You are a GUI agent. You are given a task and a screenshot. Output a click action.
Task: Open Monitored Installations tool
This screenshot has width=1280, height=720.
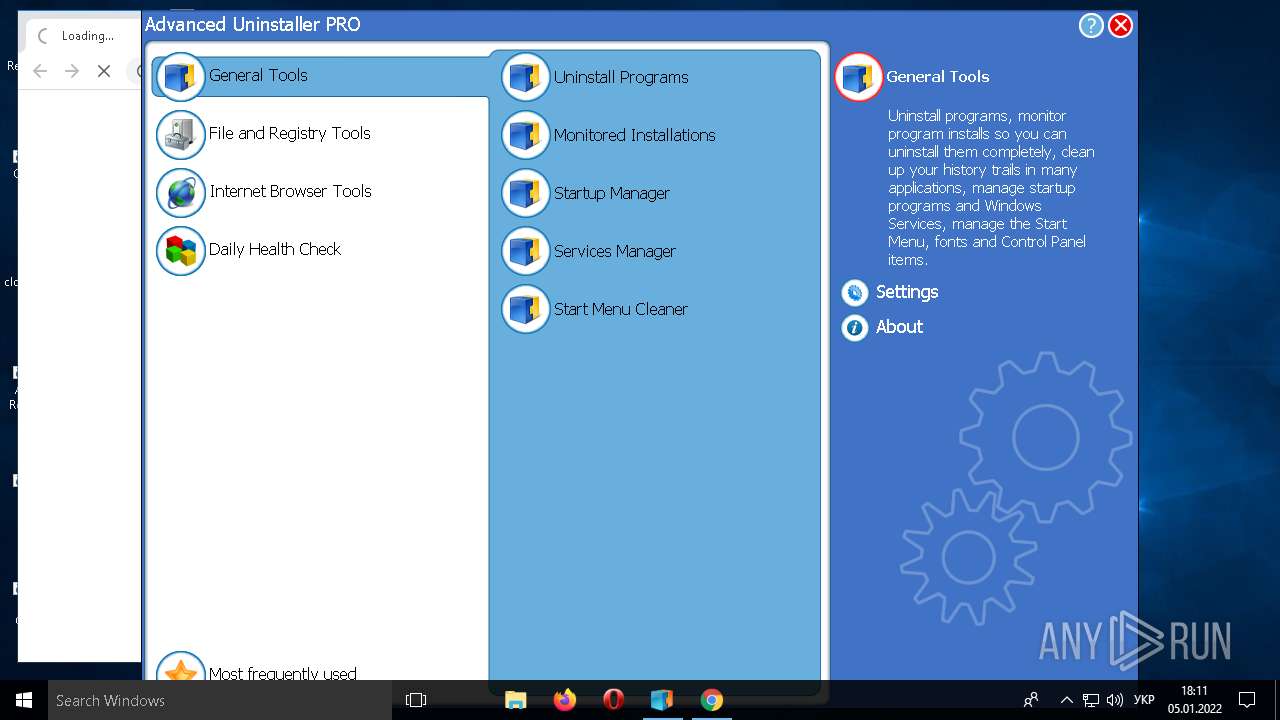[x=635, y=135]
